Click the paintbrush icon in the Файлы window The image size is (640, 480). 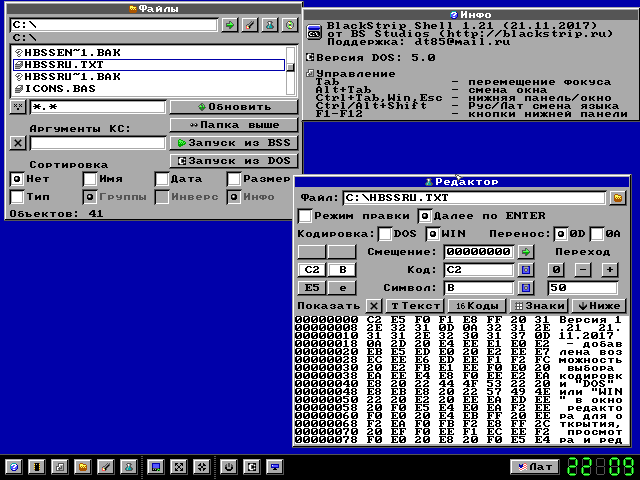click(x=250, y=25)
